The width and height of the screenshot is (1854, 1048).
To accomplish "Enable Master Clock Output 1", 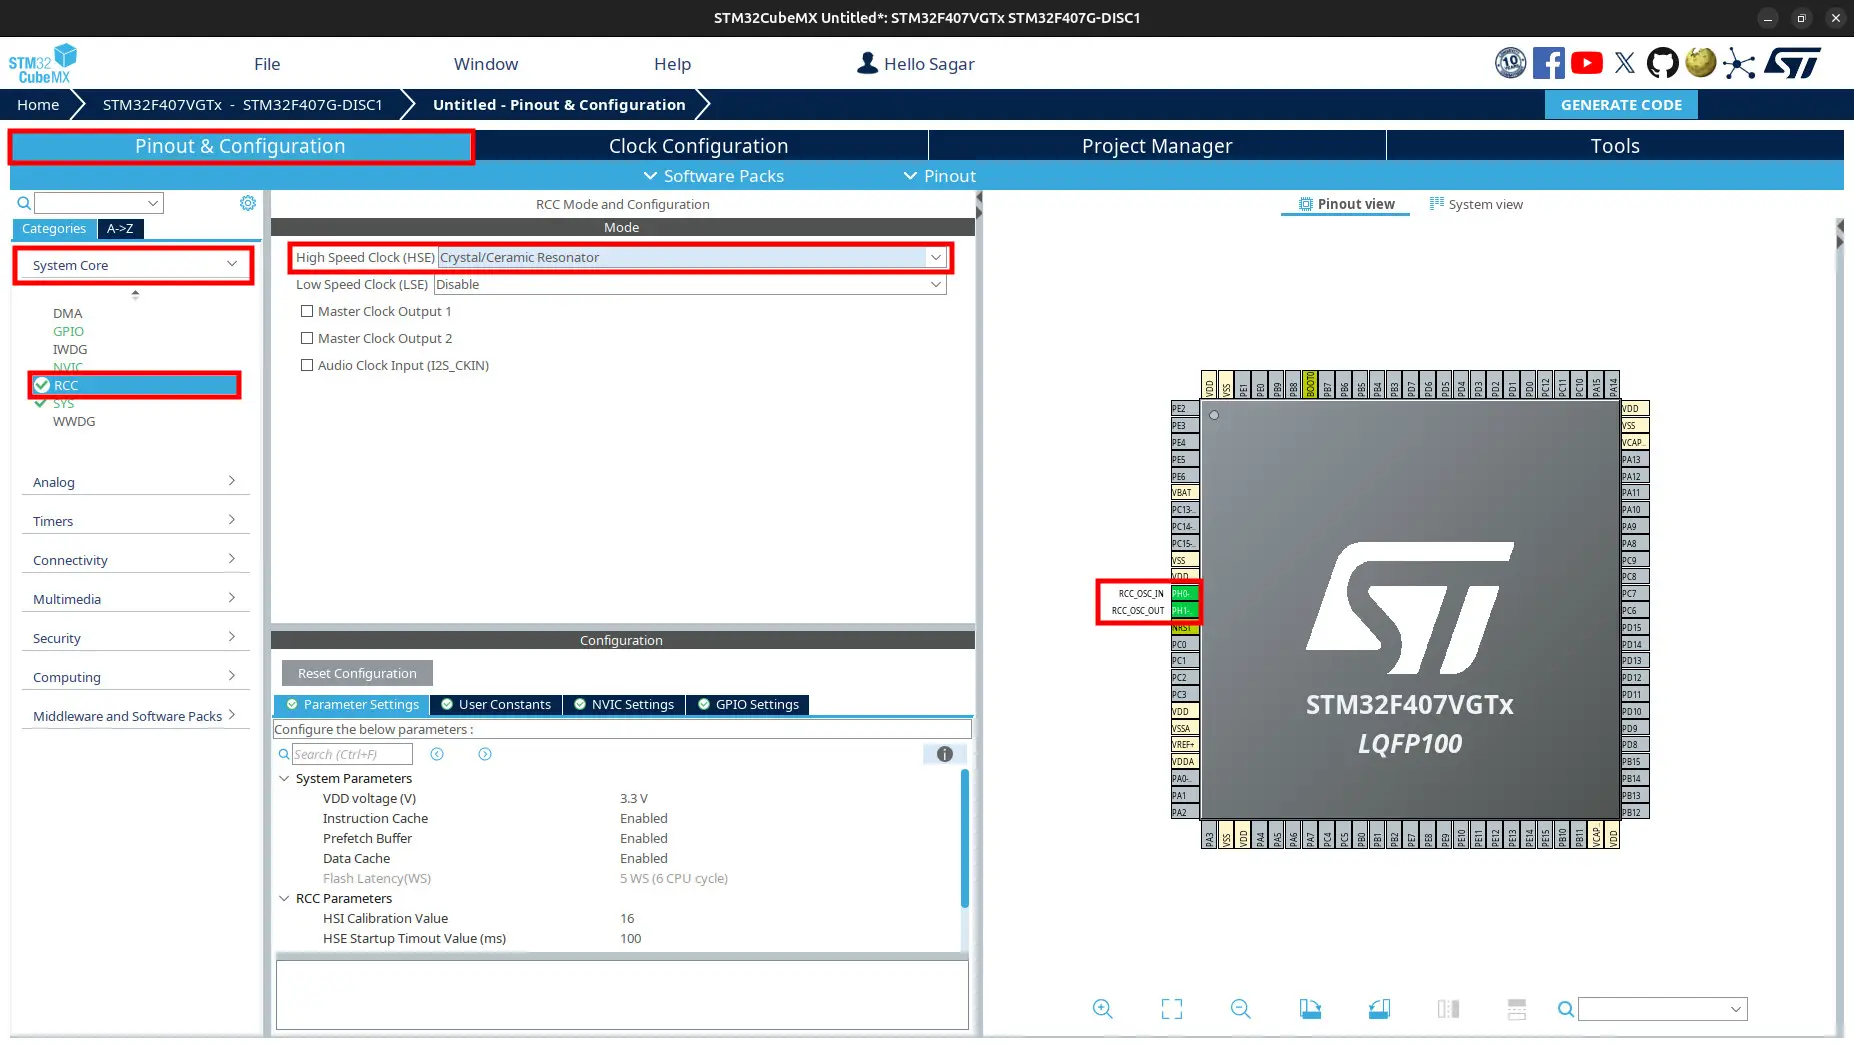I will 307,311.
